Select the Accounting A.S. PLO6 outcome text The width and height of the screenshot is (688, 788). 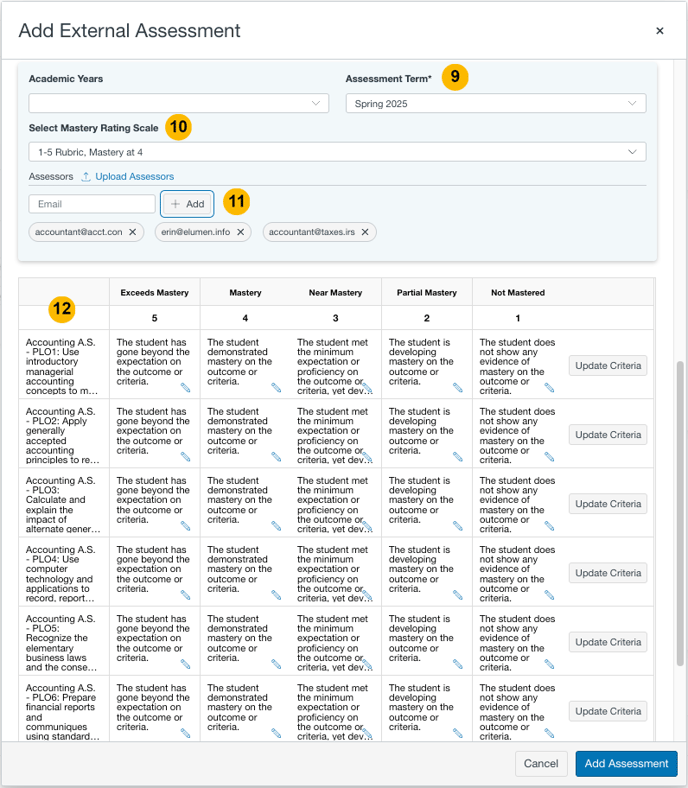click(x=63, y=712)
